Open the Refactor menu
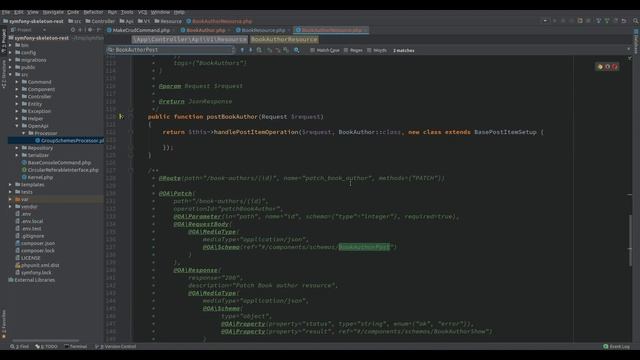The width and height of the screenshot is (640, 360). click(x=93, y=12)
